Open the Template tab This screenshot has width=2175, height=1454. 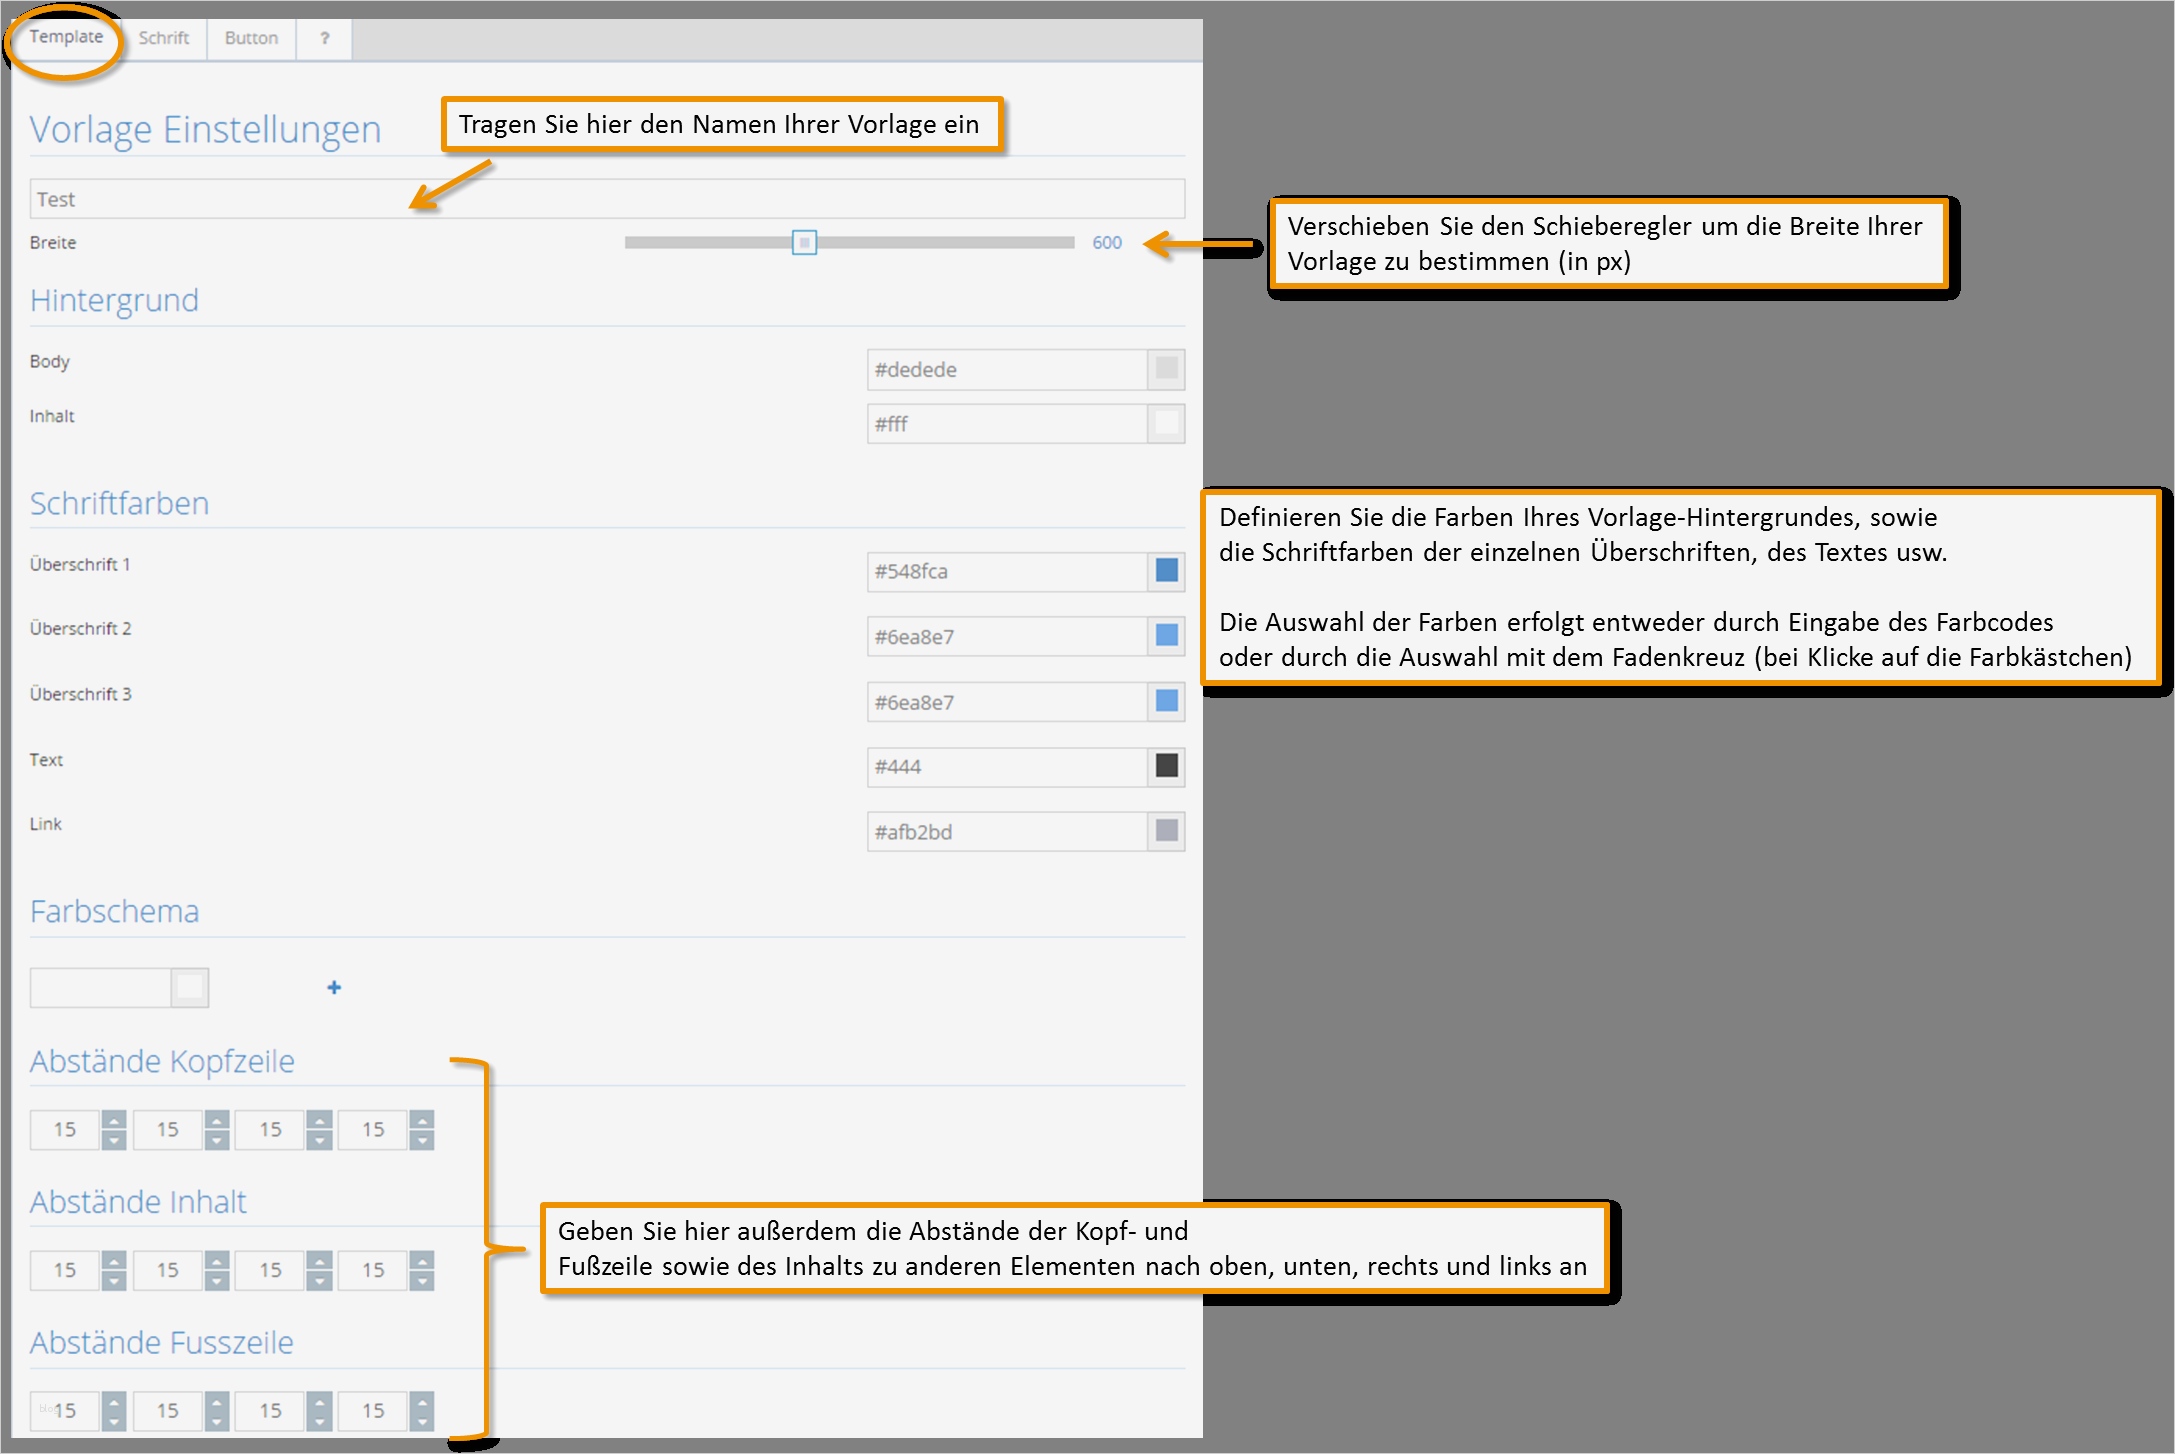[66, 37]
